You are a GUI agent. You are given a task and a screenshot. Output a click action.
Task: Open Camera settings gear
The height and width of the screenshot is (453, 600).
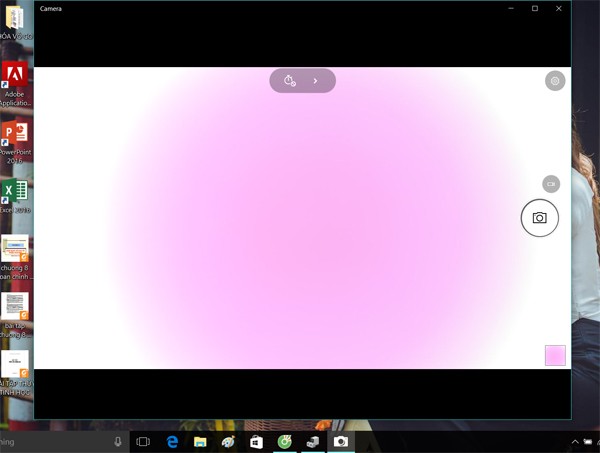click(555, 81)
